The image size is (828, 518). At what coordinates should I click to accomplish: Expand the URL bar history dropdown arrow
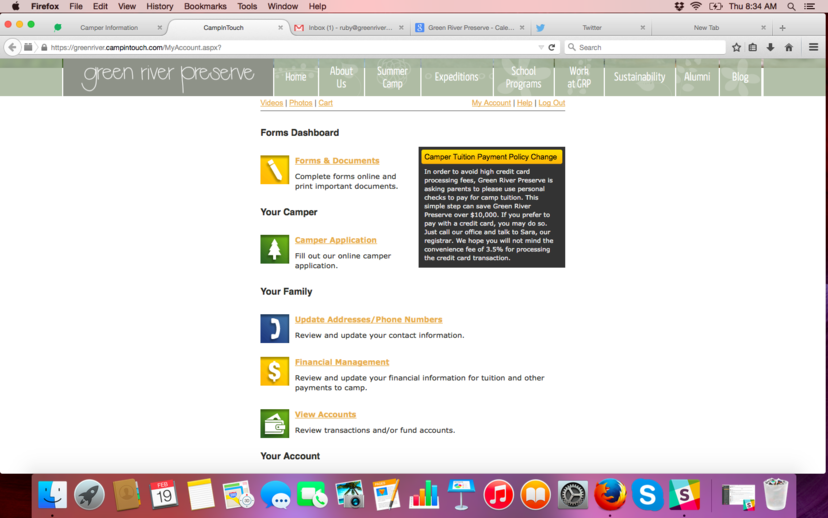541,48
